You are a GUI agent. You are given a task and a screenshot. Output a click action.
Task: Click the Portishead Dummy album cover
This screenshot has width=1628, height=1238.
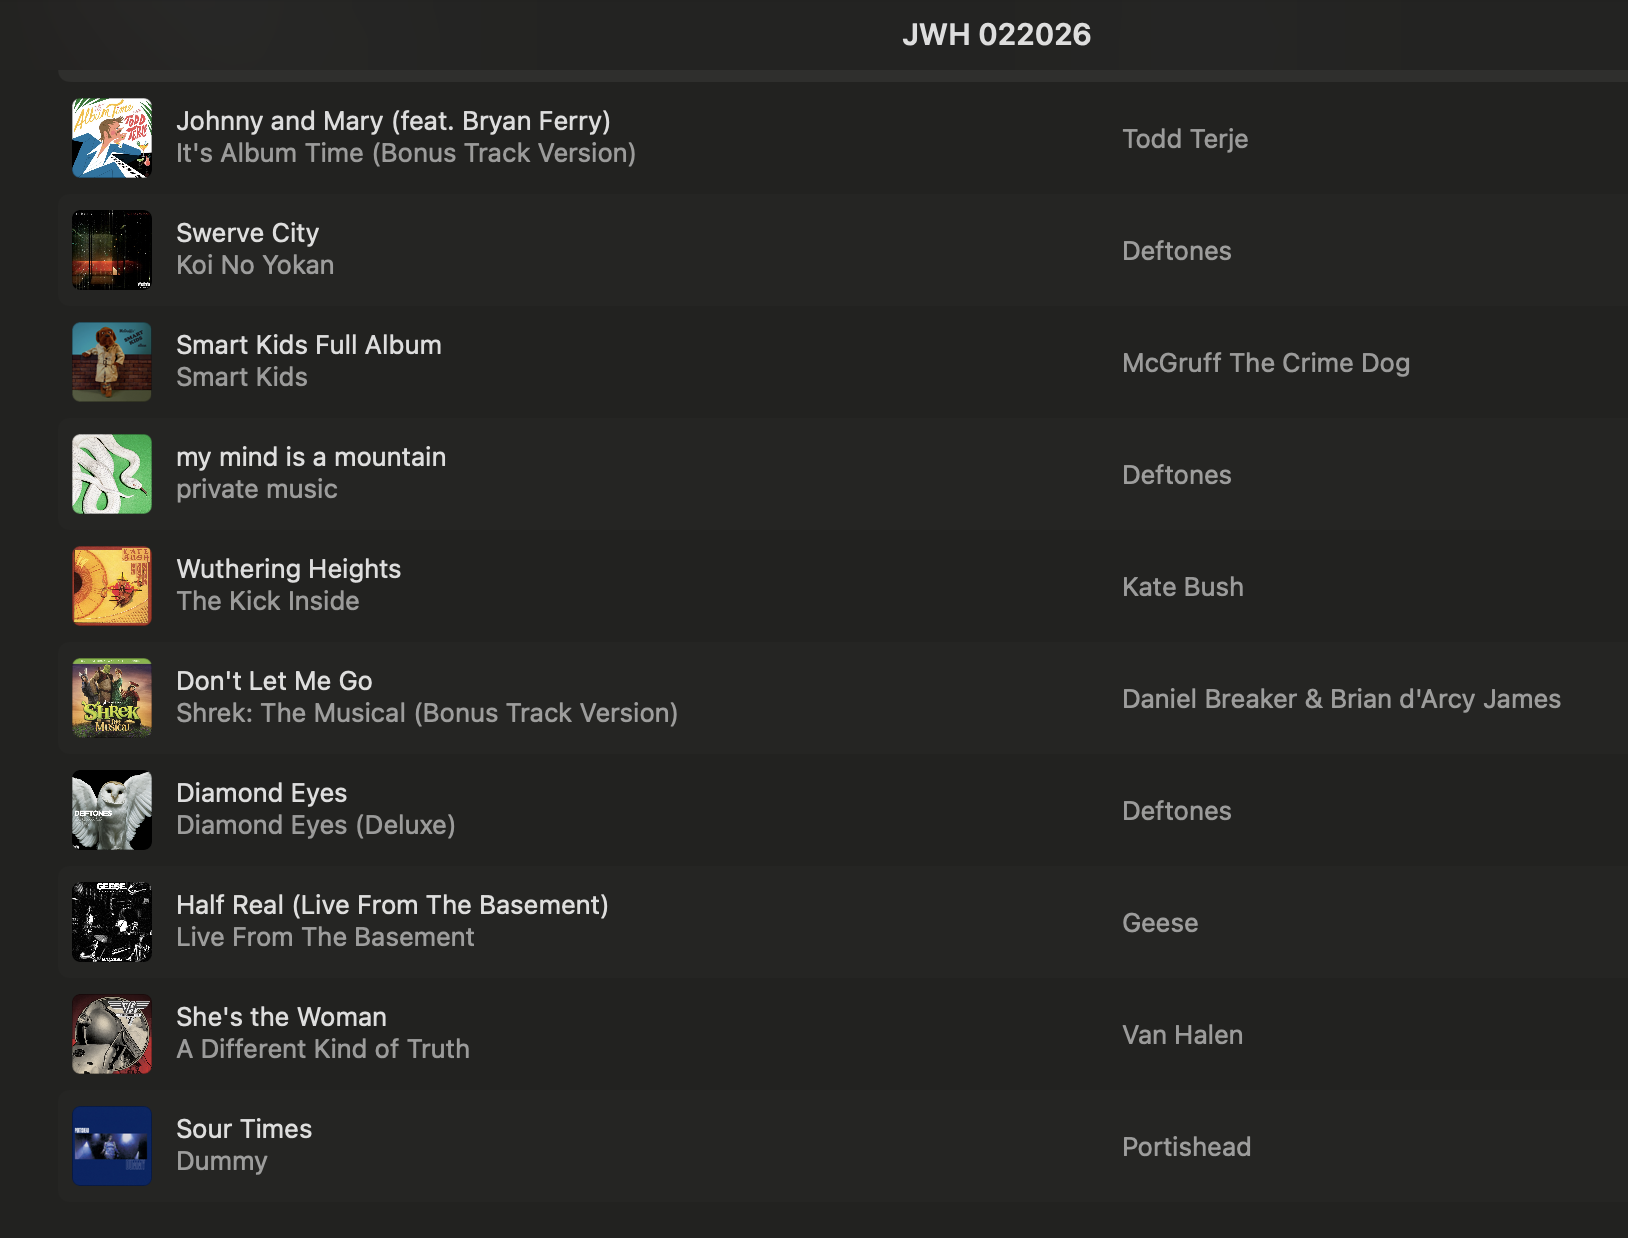112,1146
